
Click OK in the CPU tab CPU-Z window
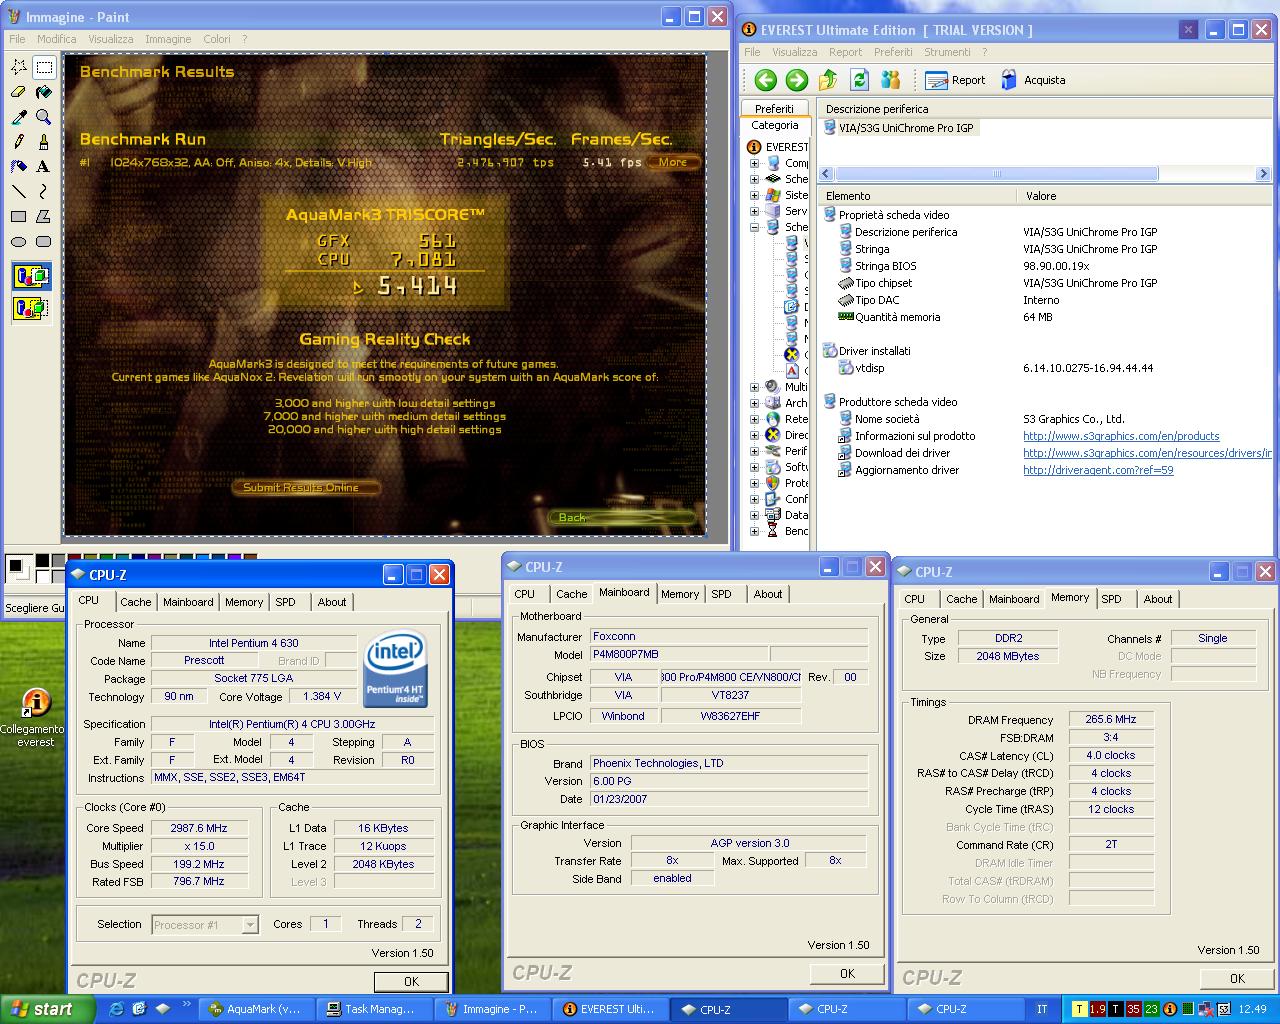pos(411,981)
